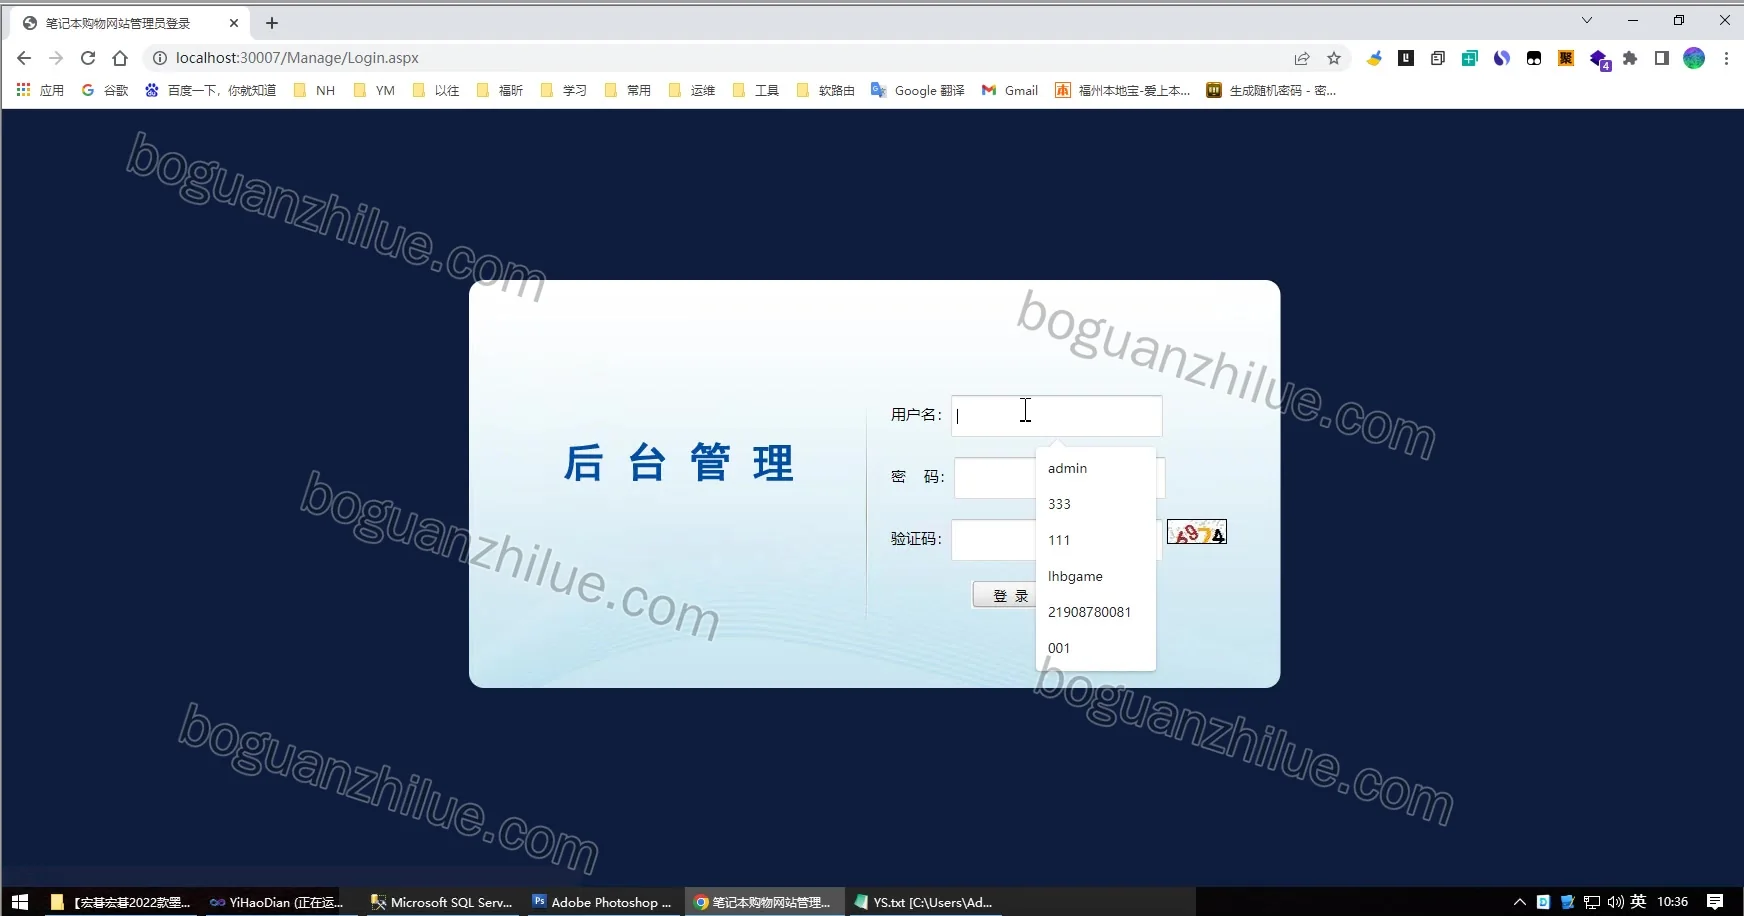
Task: Switch to YiHaoDian Visual Studio taskbar item
Action: [x=275, y=902]
